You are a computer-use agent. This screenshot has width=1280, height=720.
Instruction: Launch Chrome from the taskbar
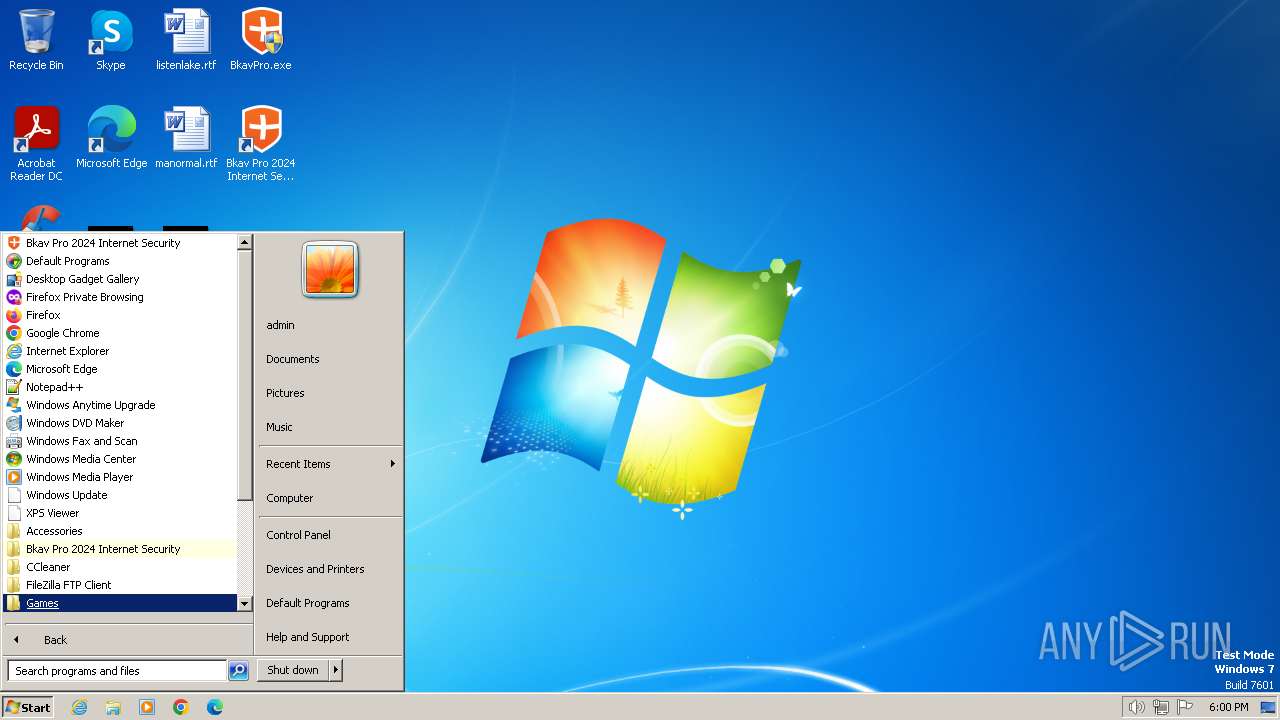coord(181,707)
